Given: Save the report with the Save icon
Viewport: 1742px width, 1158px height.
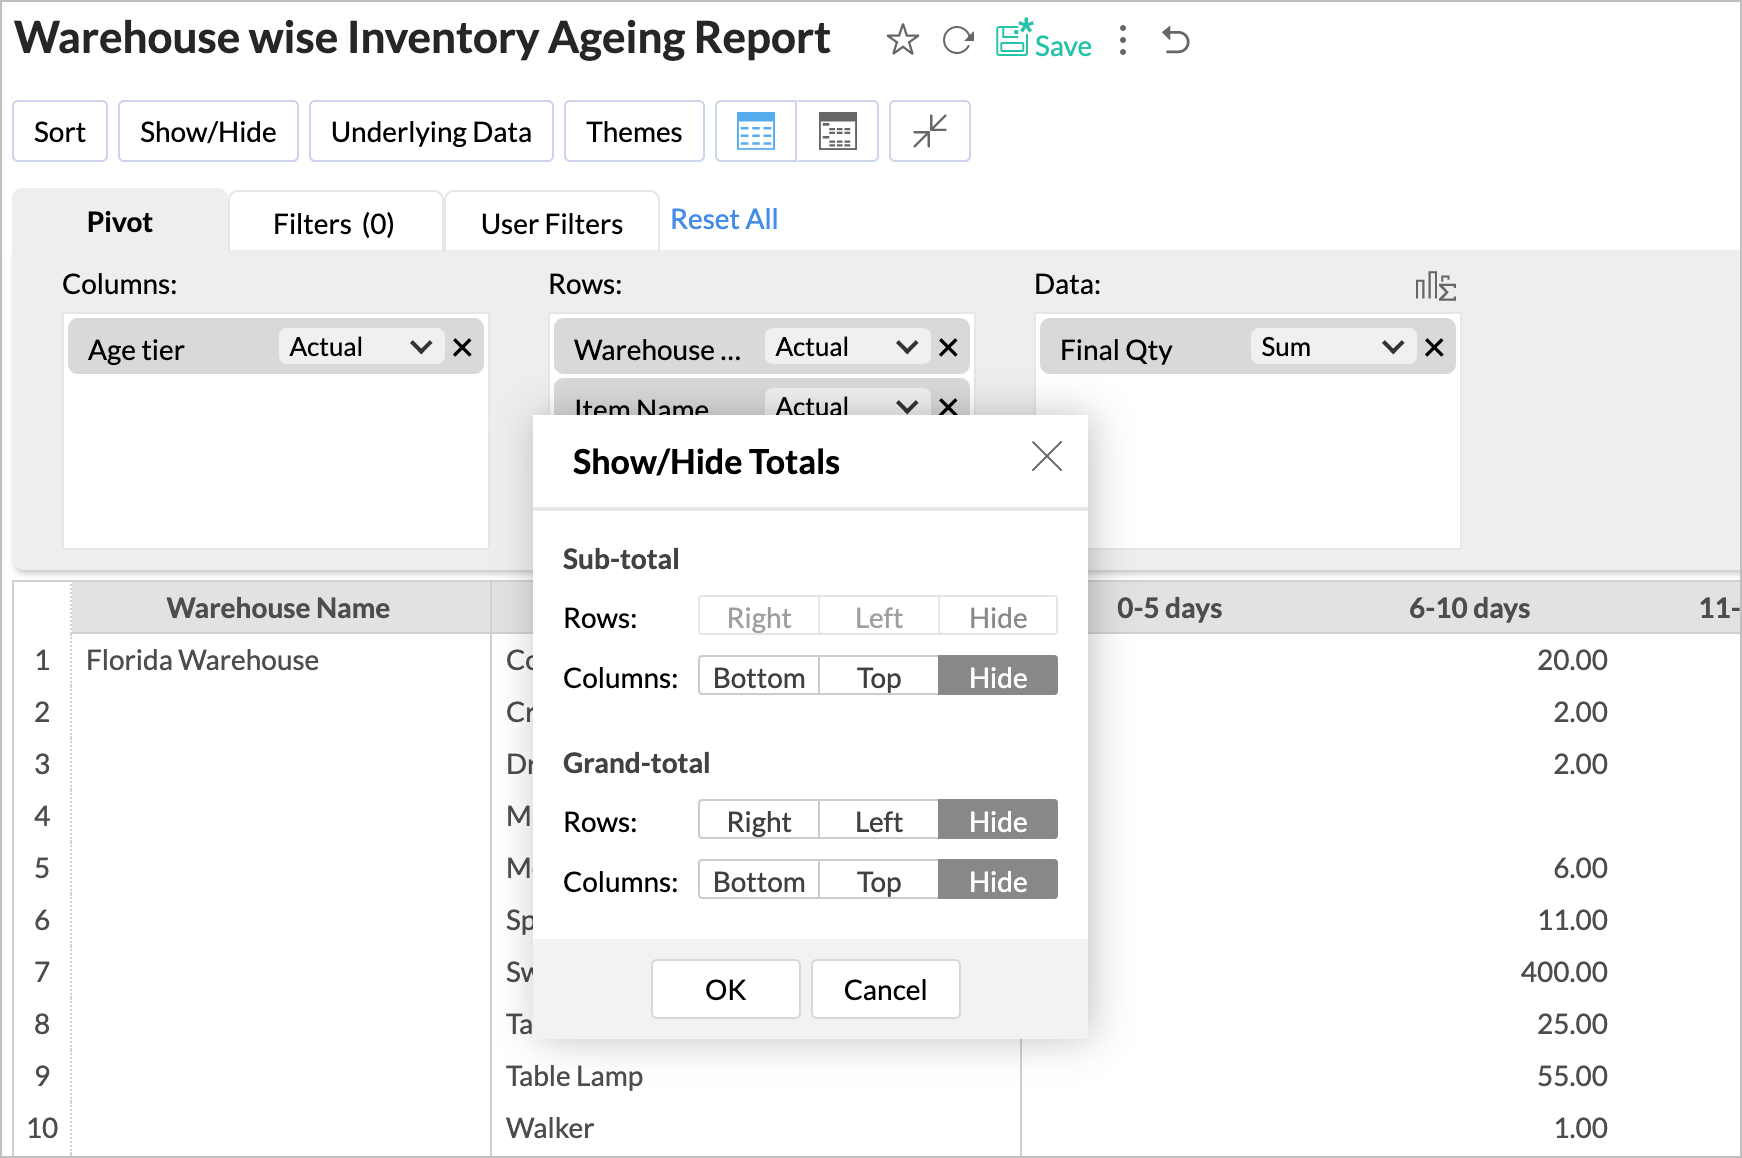Looking at the screenshot, I should click(x=1043, y=40).
